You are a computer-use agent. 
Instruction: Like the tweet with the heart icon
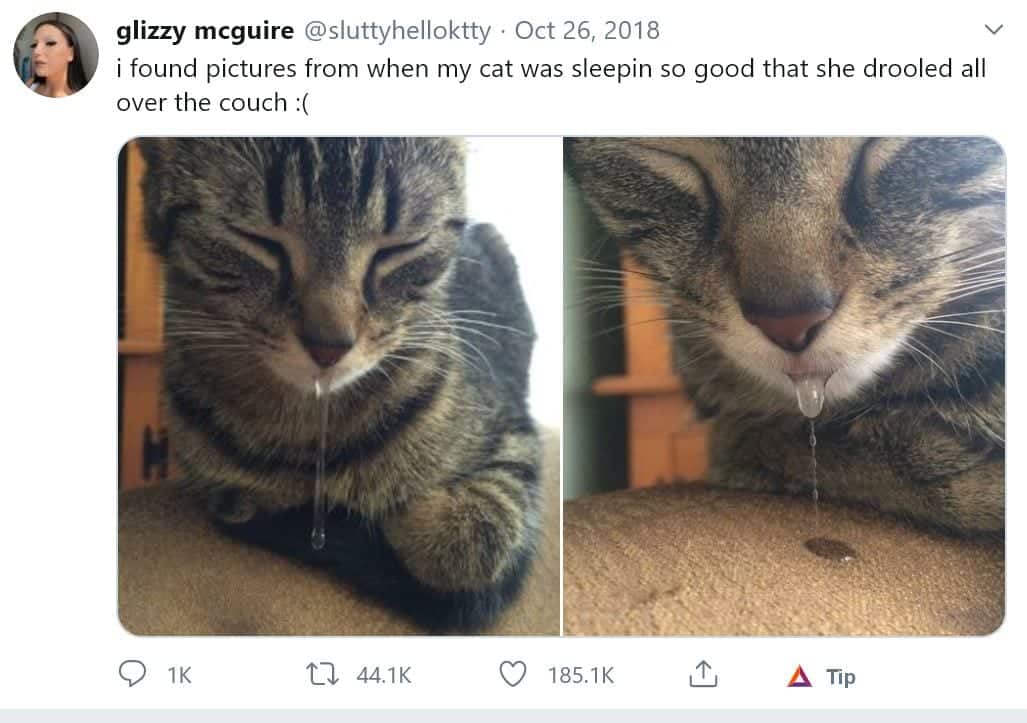(x=513, y=674)
